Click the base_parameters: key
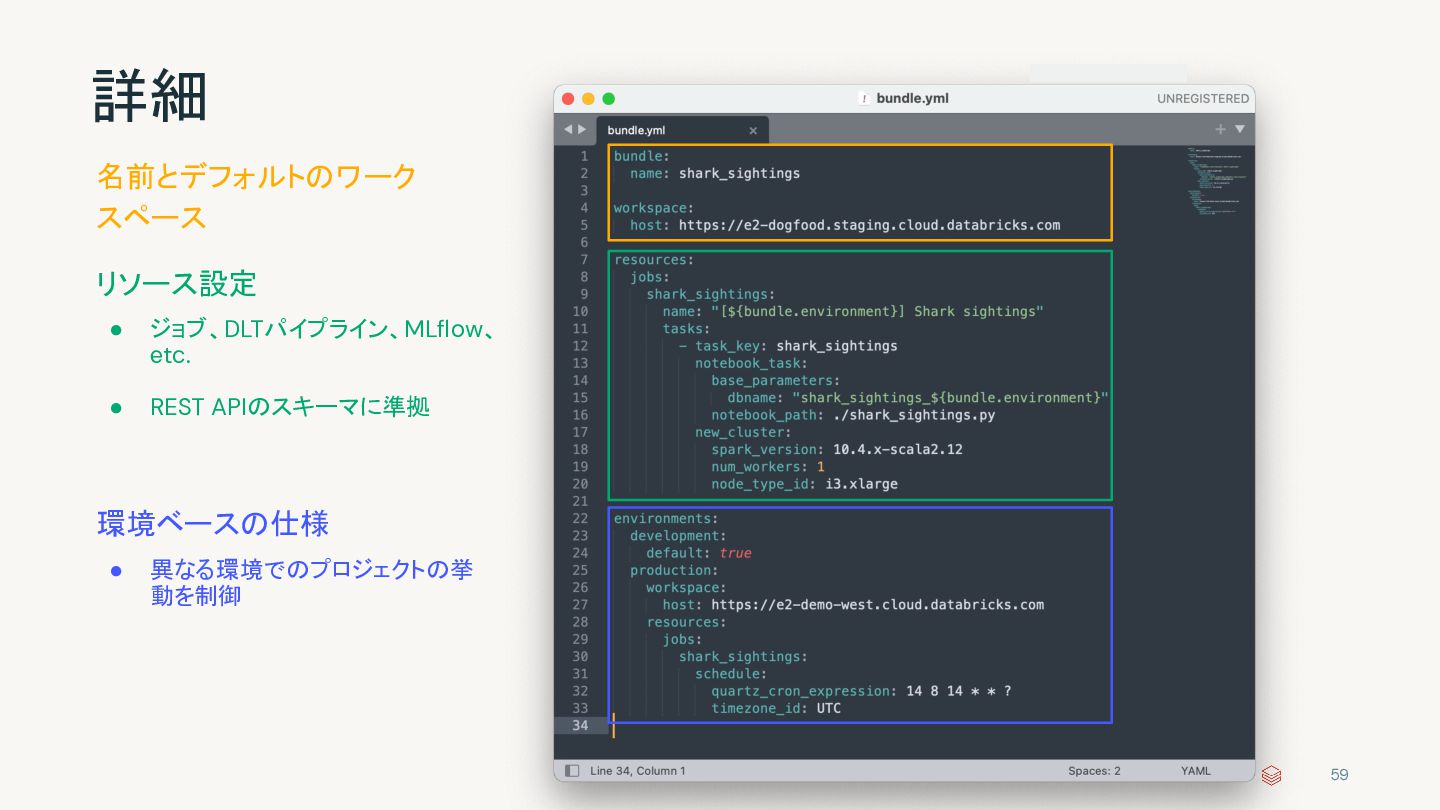The height and width of the screenshot is (810, 1440). coord(775,380)
